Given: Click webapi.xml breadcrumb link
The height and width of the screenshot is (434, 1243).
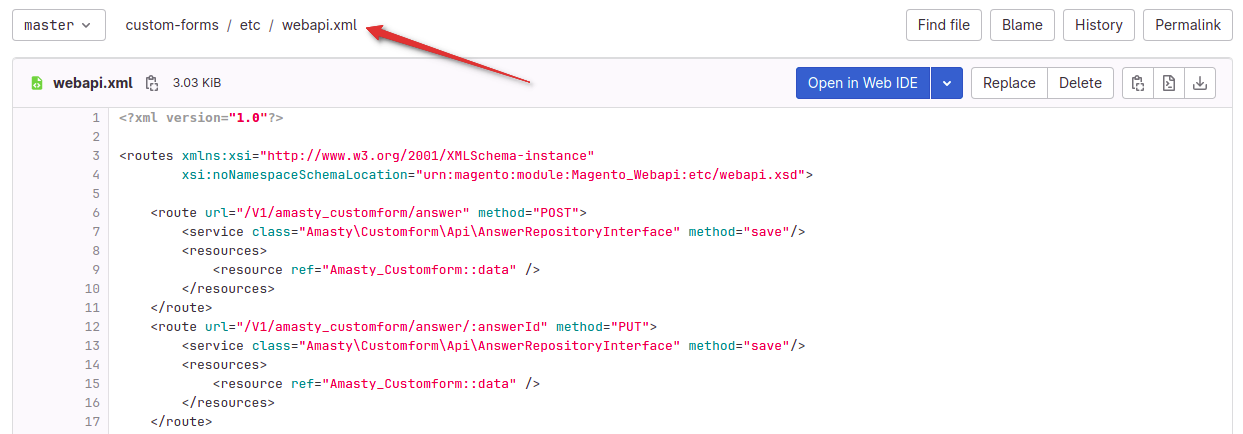Looking at the screenshot, I should pyautogui.click(x=319, y=25).
